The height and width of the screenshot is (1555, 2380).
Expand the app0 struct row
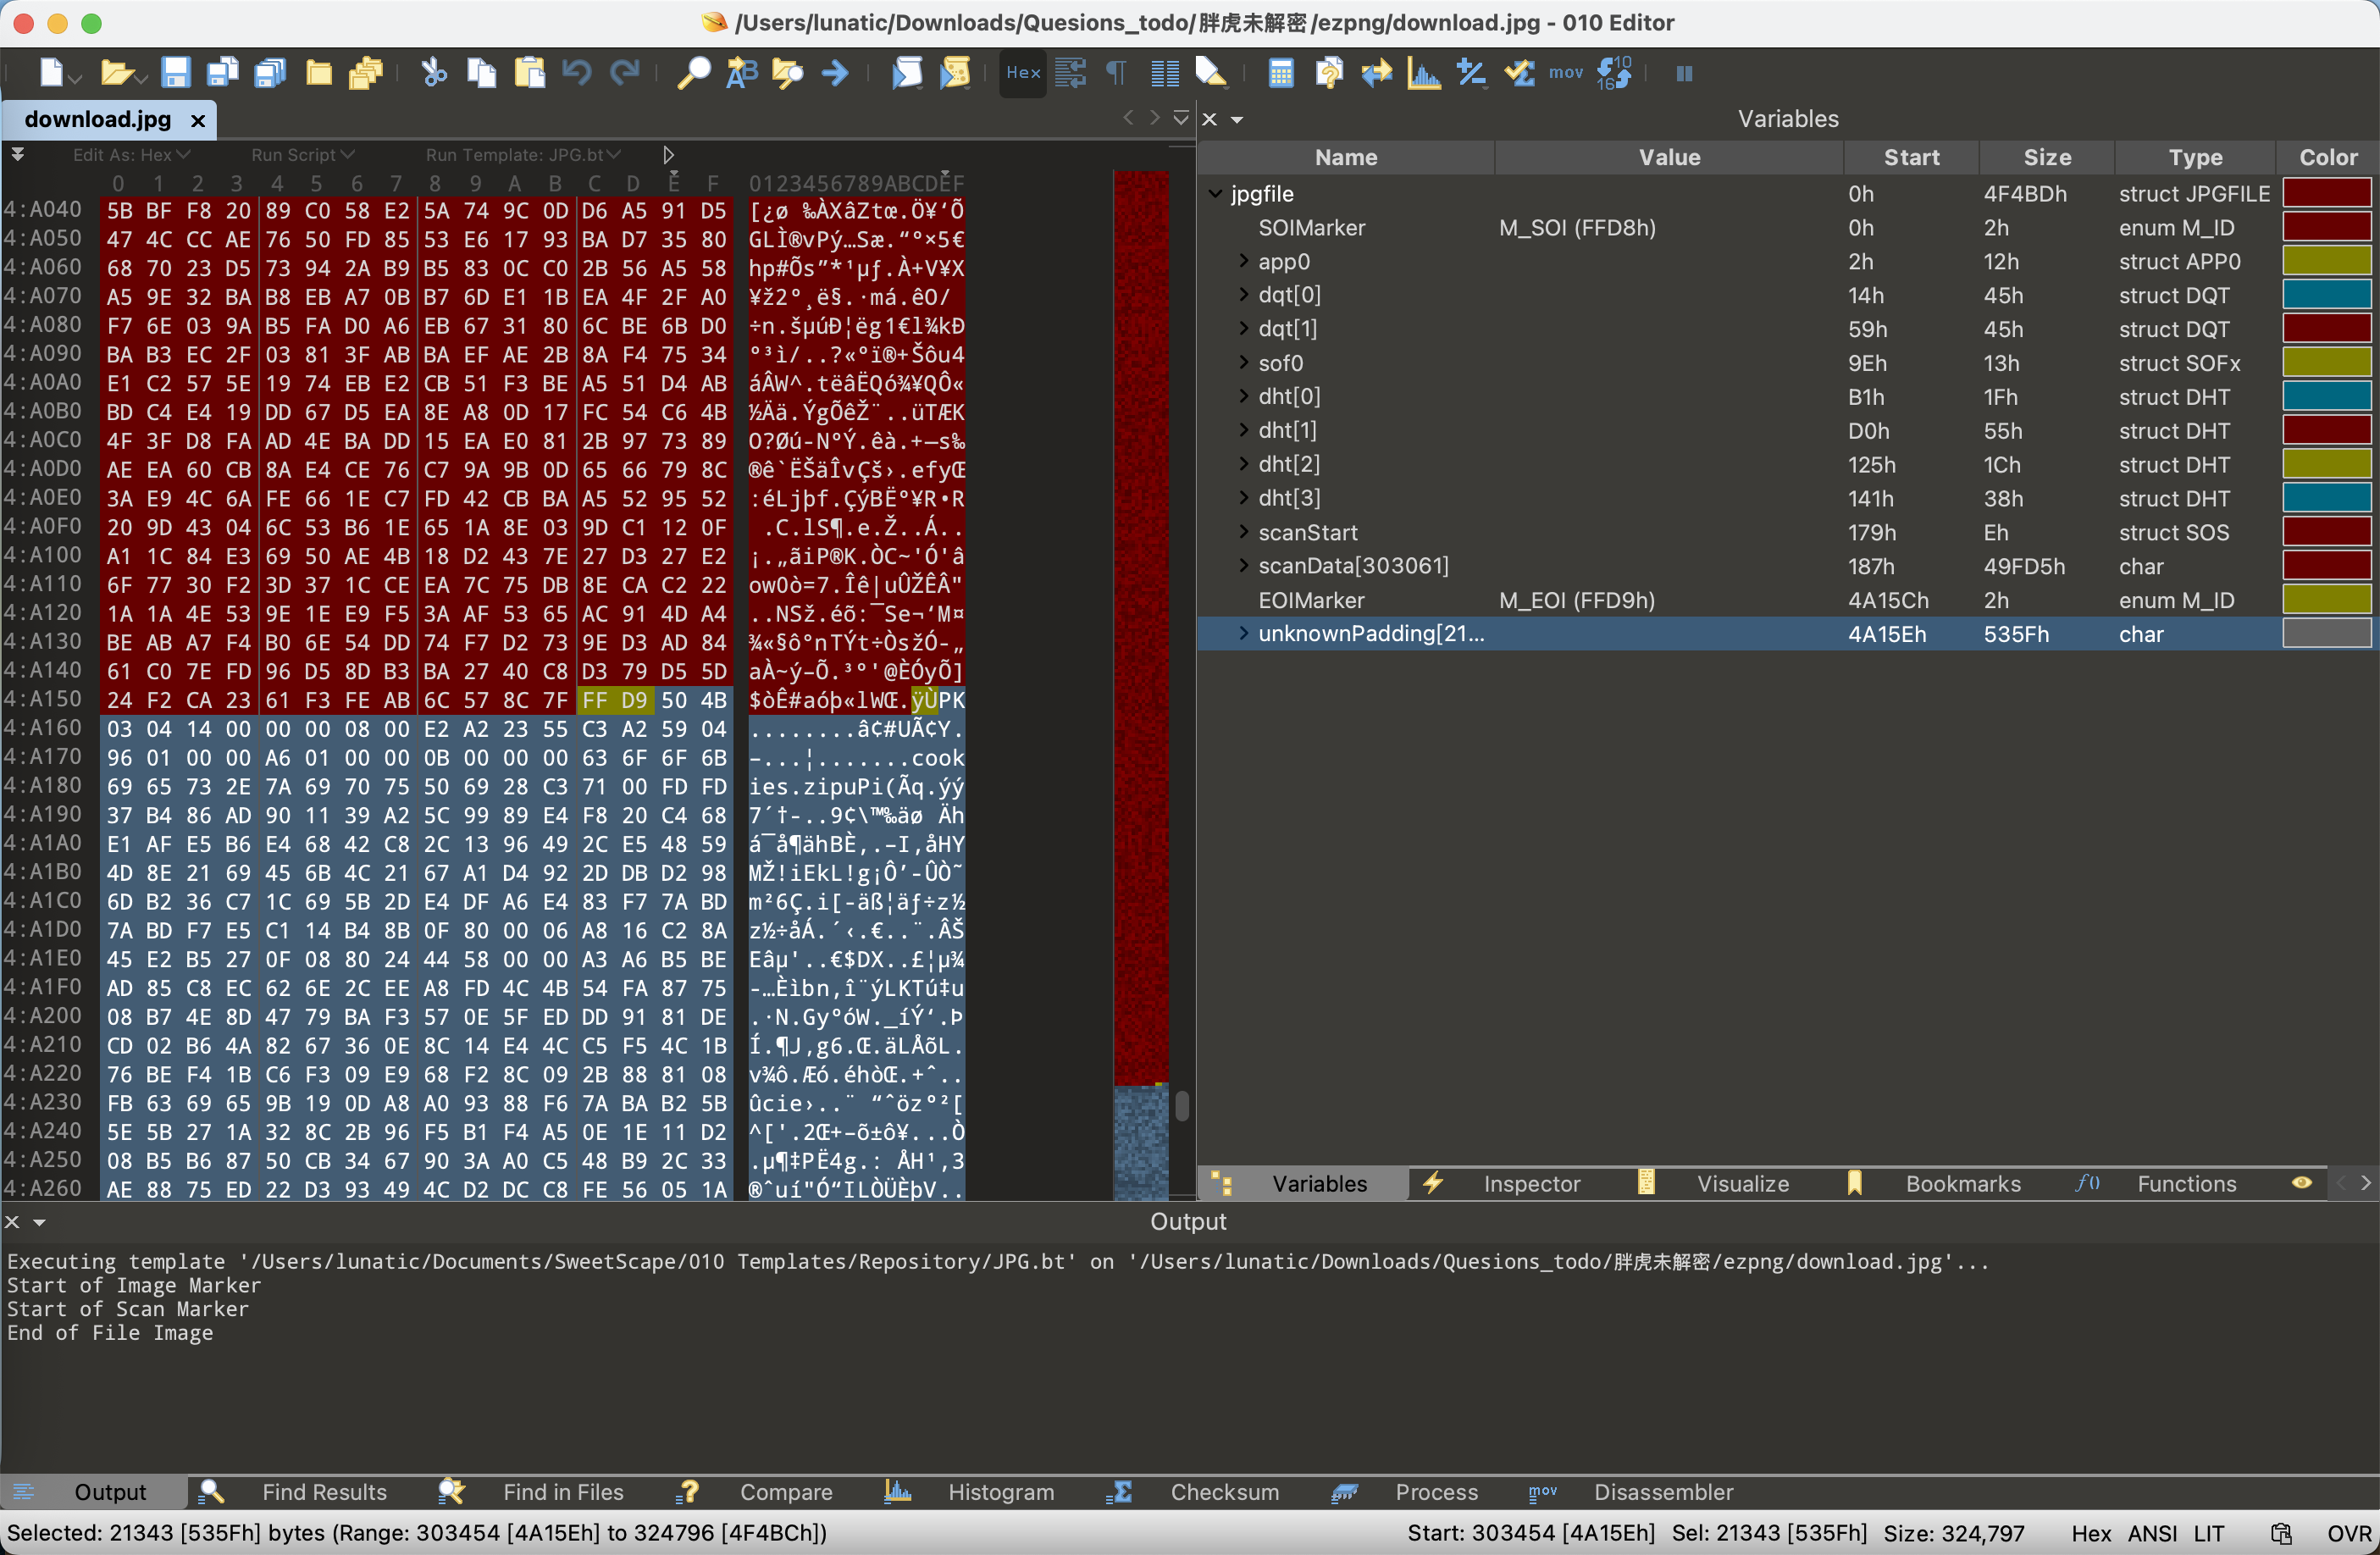[x=1244, y=261]
